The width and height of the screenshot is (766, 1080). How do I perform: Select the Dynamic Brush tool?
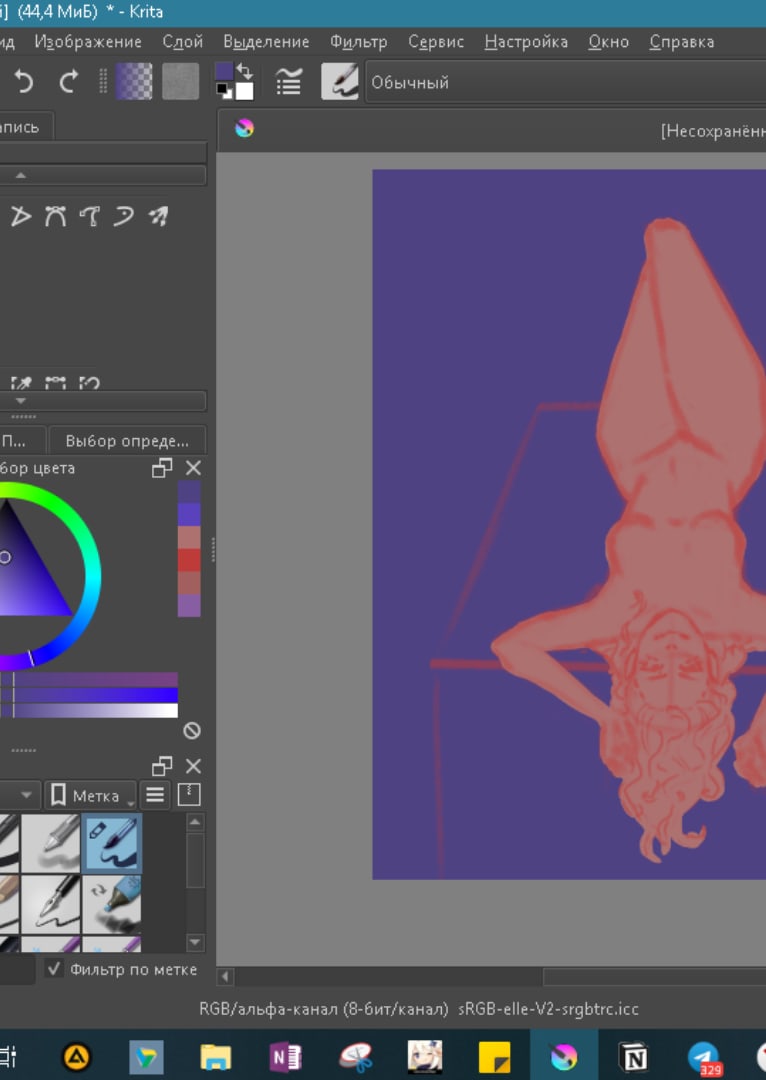(123, 216)
